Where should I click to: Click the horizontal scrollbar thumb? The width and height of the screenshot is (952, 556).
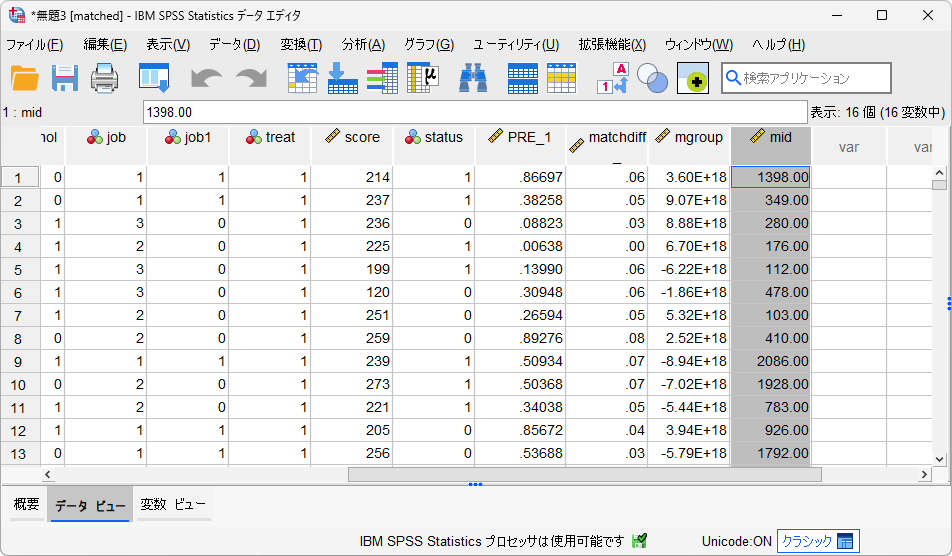pyautogui.click(x=585, y=475)
